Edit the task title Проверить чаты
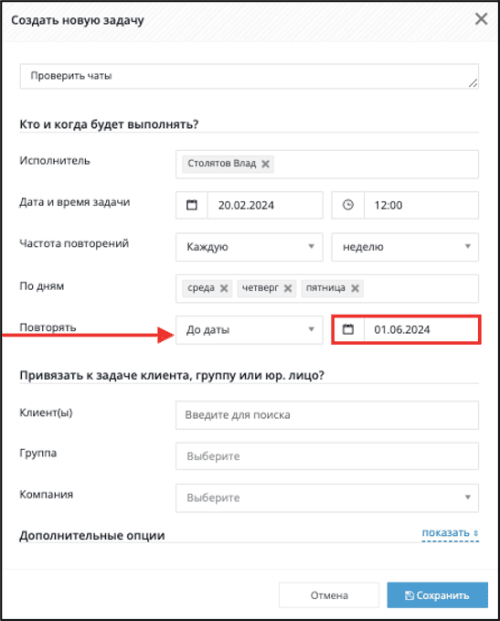This screenshot has height=621, width=500. click(249, 76)
